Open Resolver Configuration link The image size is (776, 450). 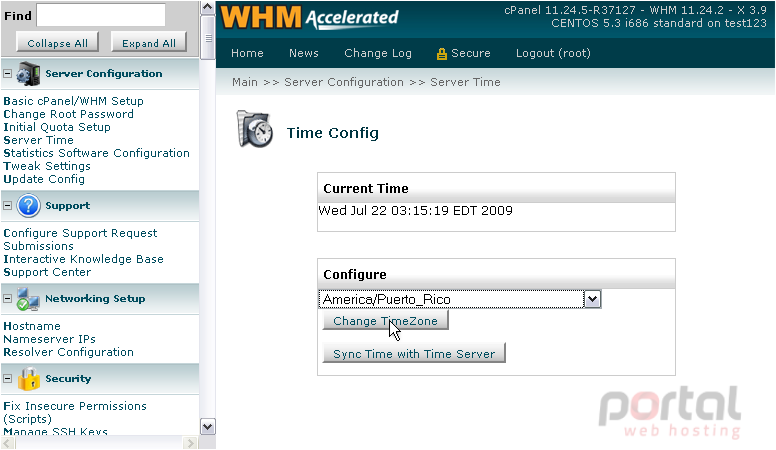pyautogui.click(x=68, y=352)
